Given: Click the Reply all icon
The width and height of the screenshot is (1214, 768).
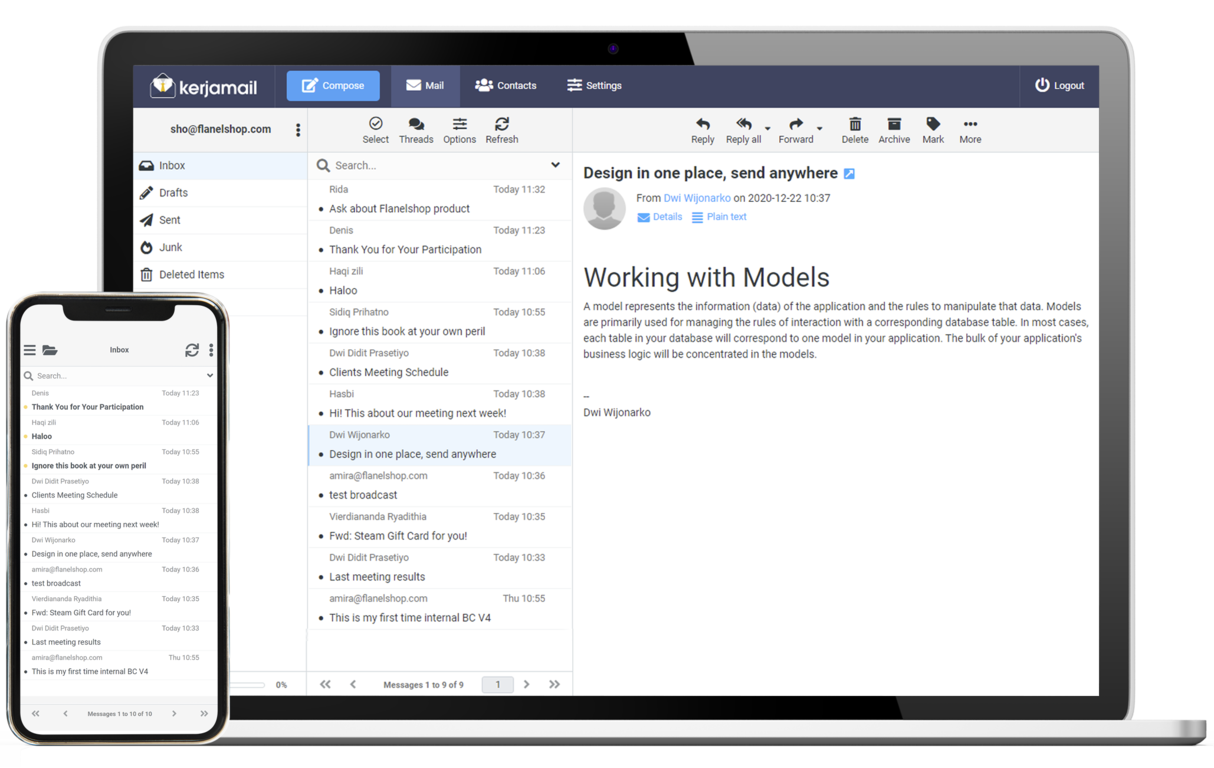Looking at the screenshot, I should (x=743, y=131).
